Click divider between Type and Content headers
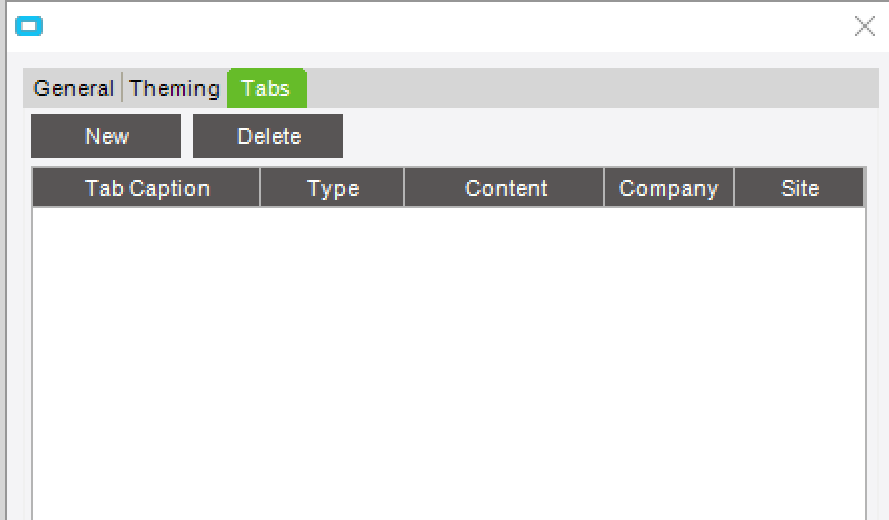889x520 pixels. coord(404,188)
